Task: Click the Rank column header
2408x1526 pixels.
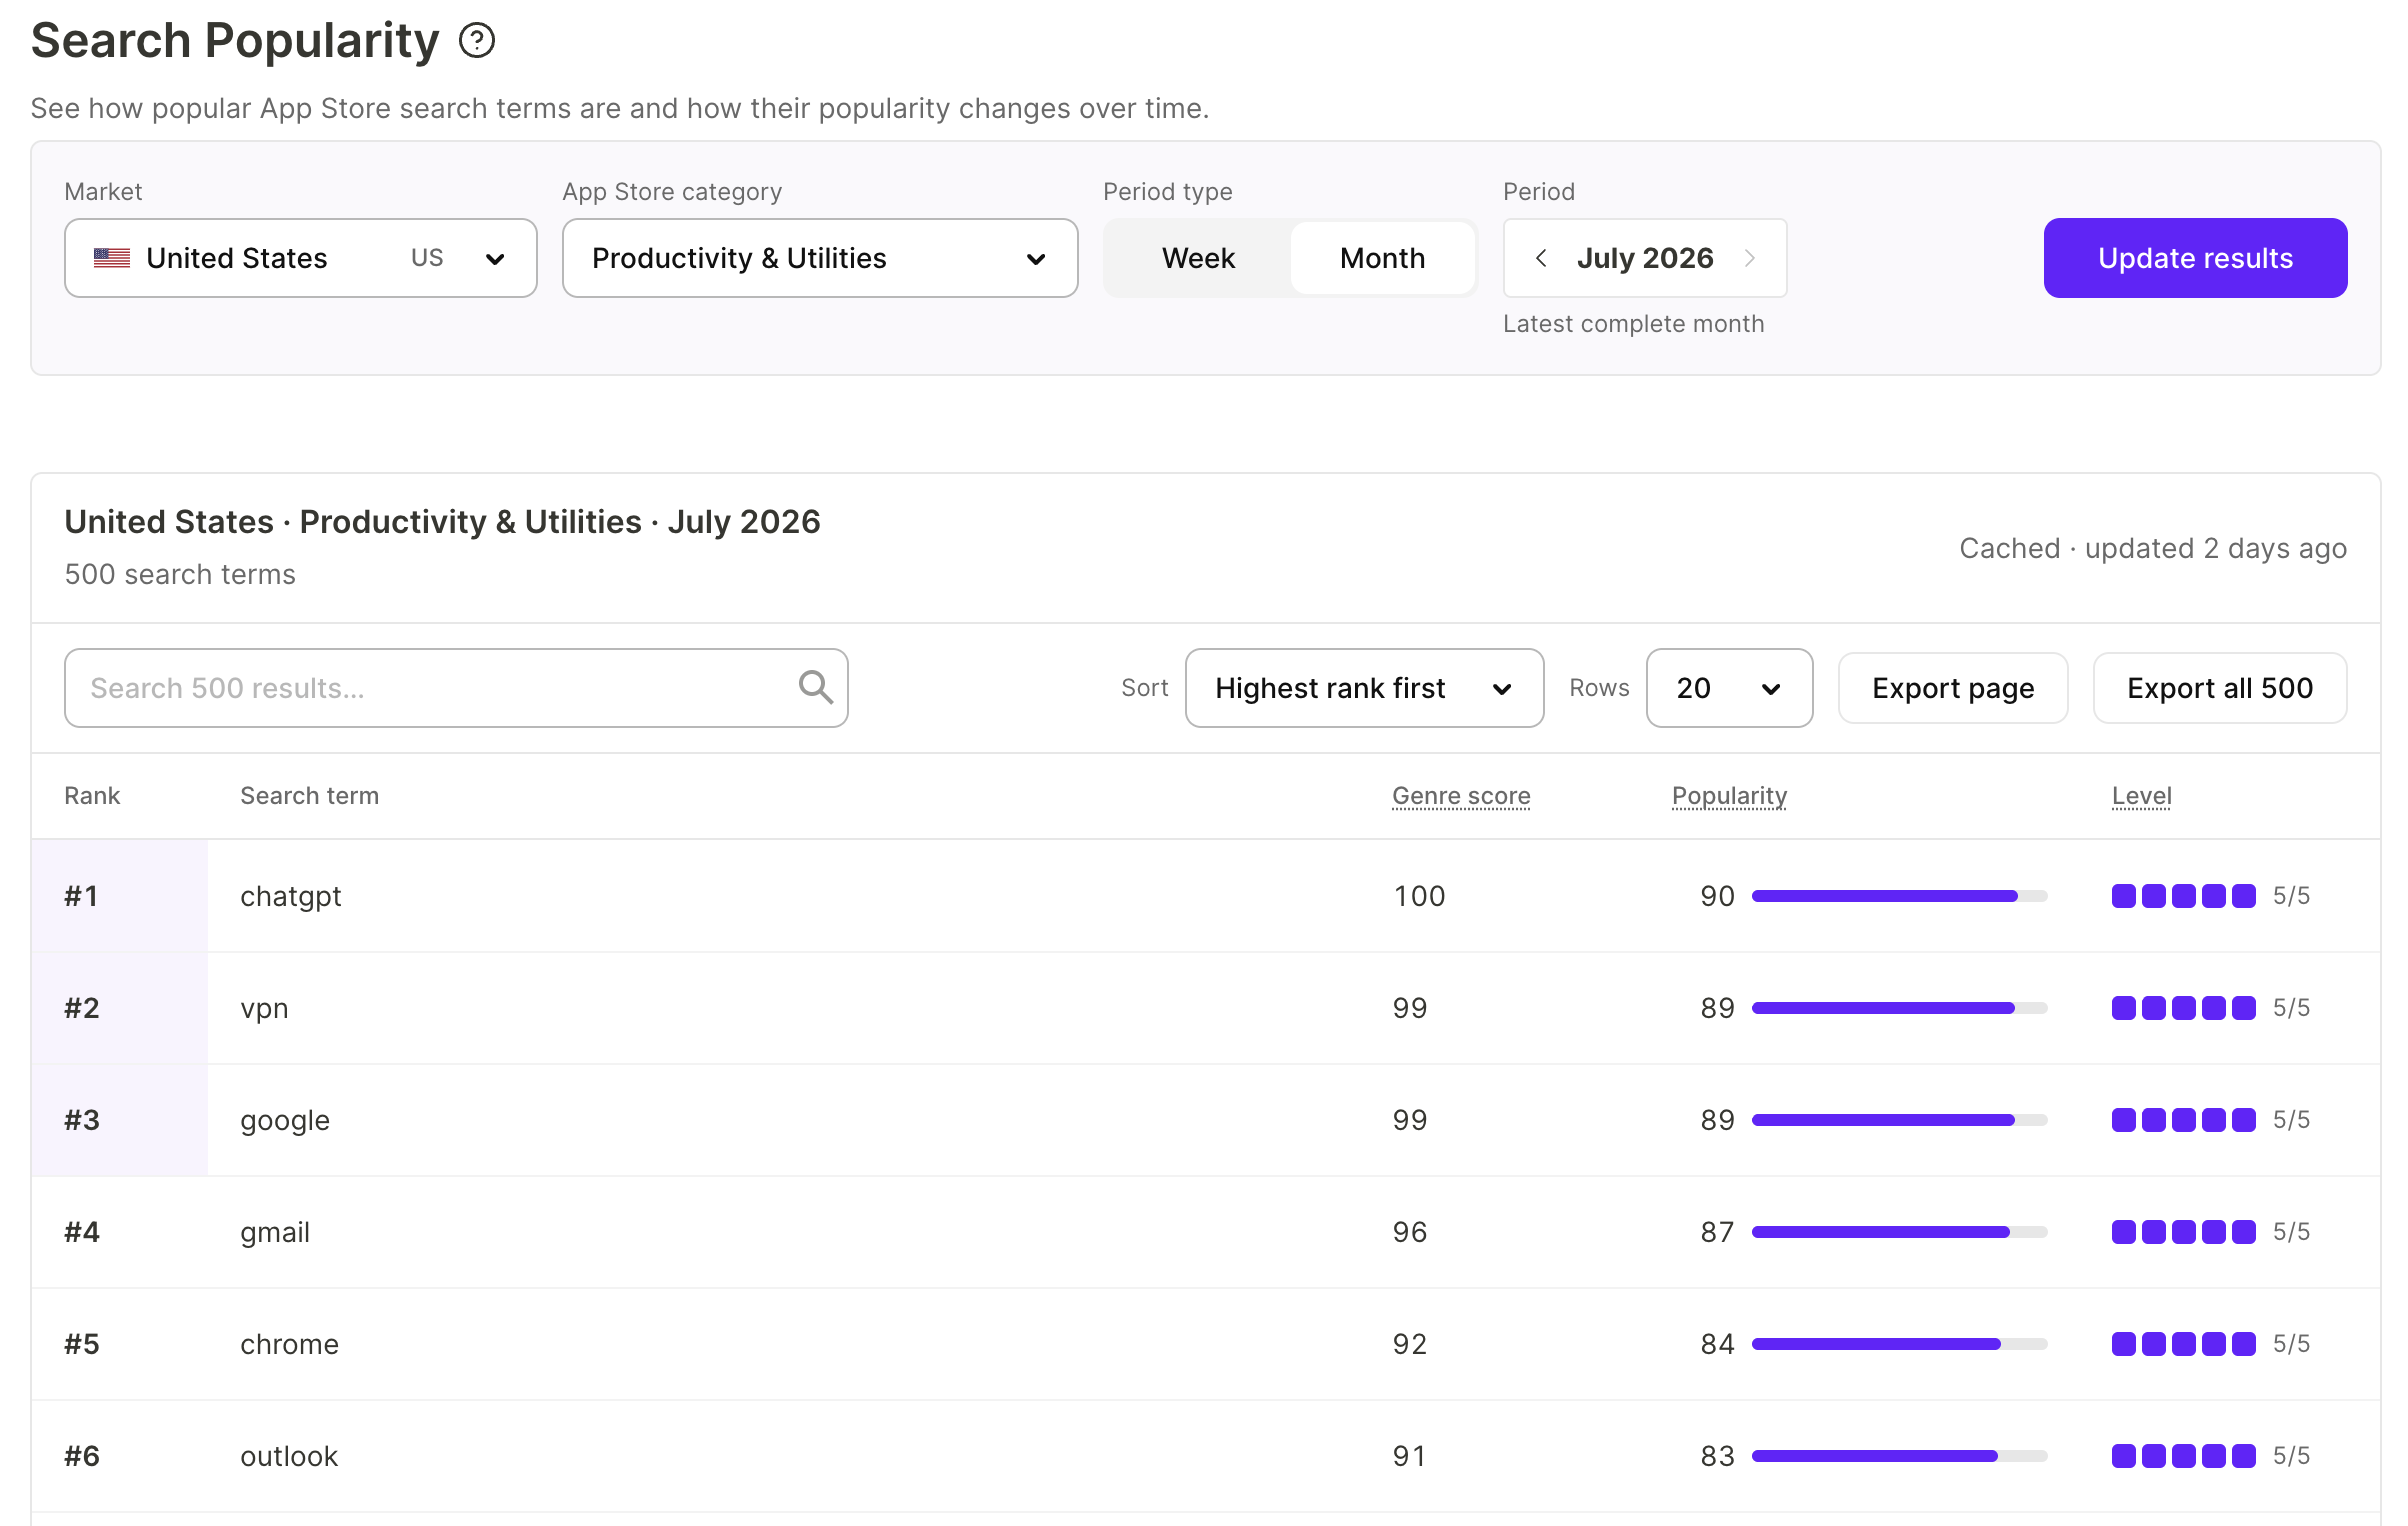Action: [x=92, y=796]
